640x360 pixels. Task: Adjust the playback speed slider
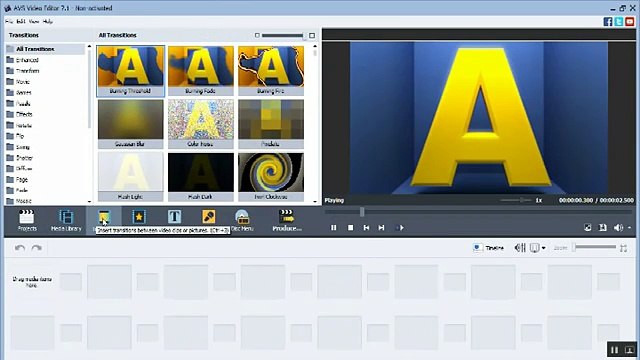click(516, 200)
